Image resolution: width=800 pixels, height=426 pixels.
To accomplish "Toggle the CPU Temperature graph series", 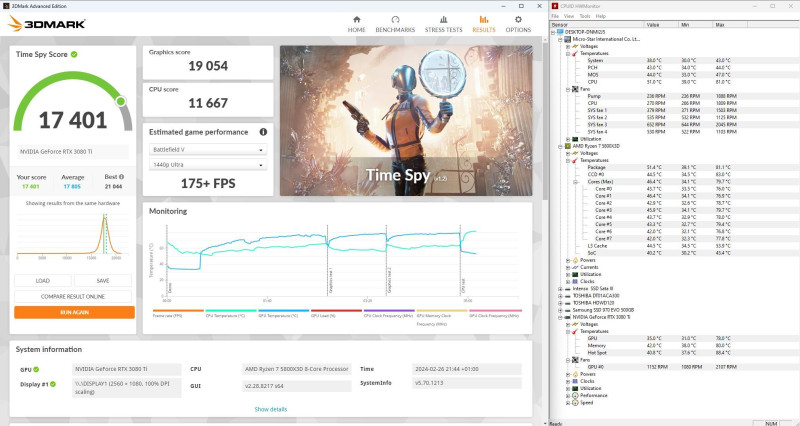I will click(231, 313).
